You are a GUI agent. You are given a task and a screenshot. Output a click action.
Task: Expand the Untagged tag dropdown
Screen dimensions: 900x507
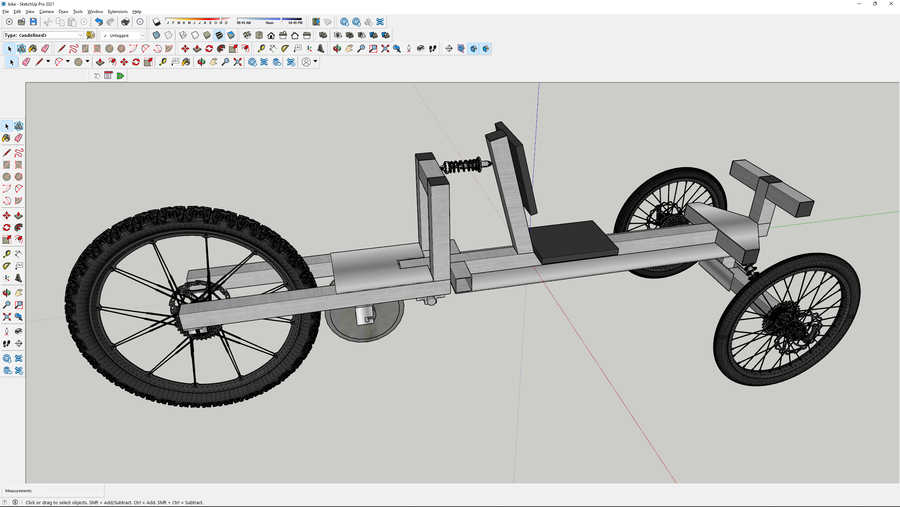coord(142,35)
